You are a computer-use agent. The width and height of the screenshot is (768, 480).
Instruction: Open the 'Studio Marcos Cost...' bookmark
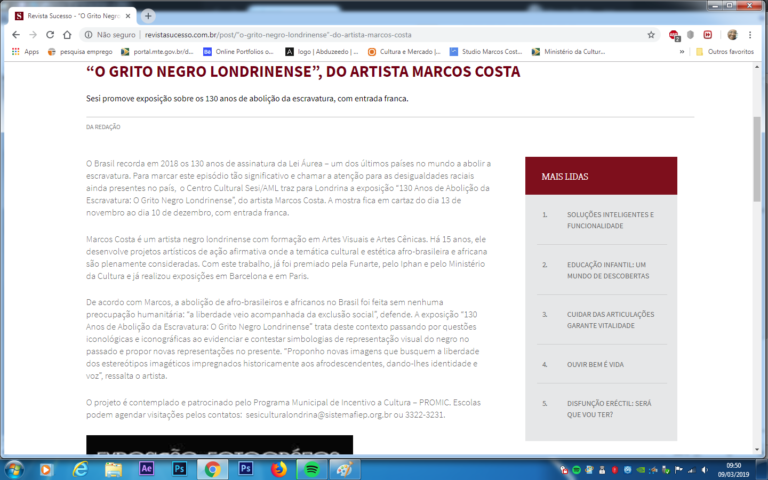(486, 51)
